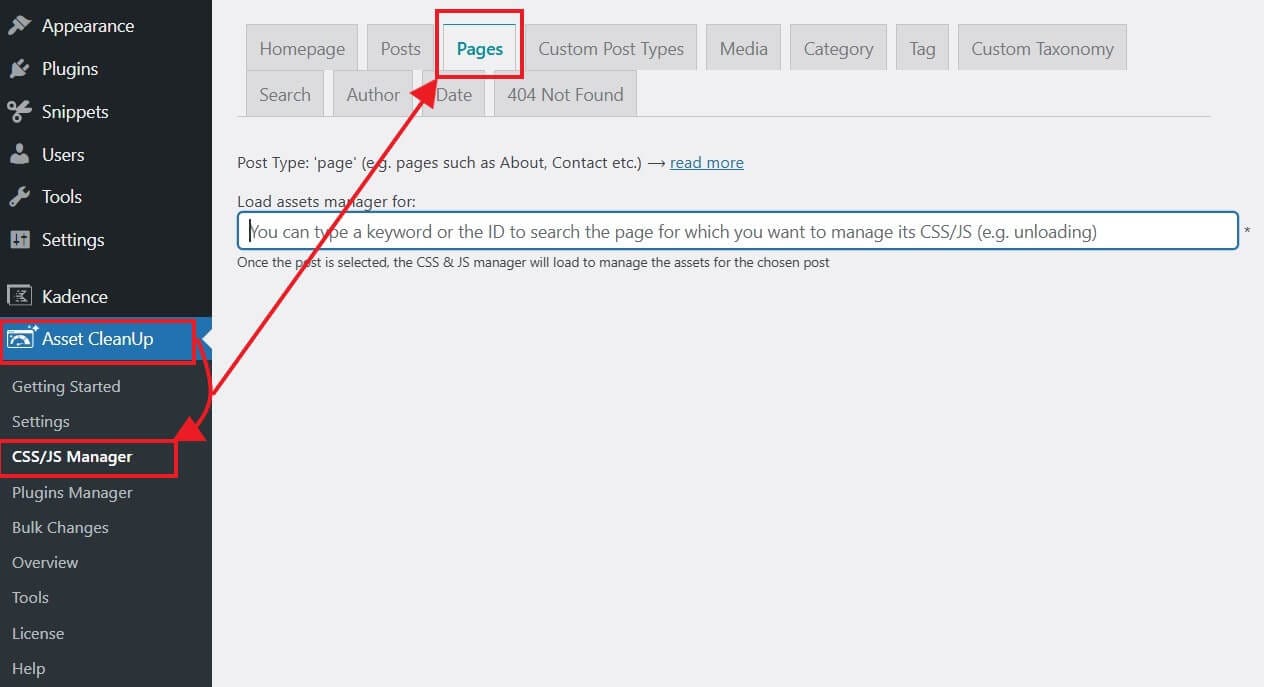This screenshot has height=687, width=1264.
Task: Click the Settings sliders icon
Action: 20,240
